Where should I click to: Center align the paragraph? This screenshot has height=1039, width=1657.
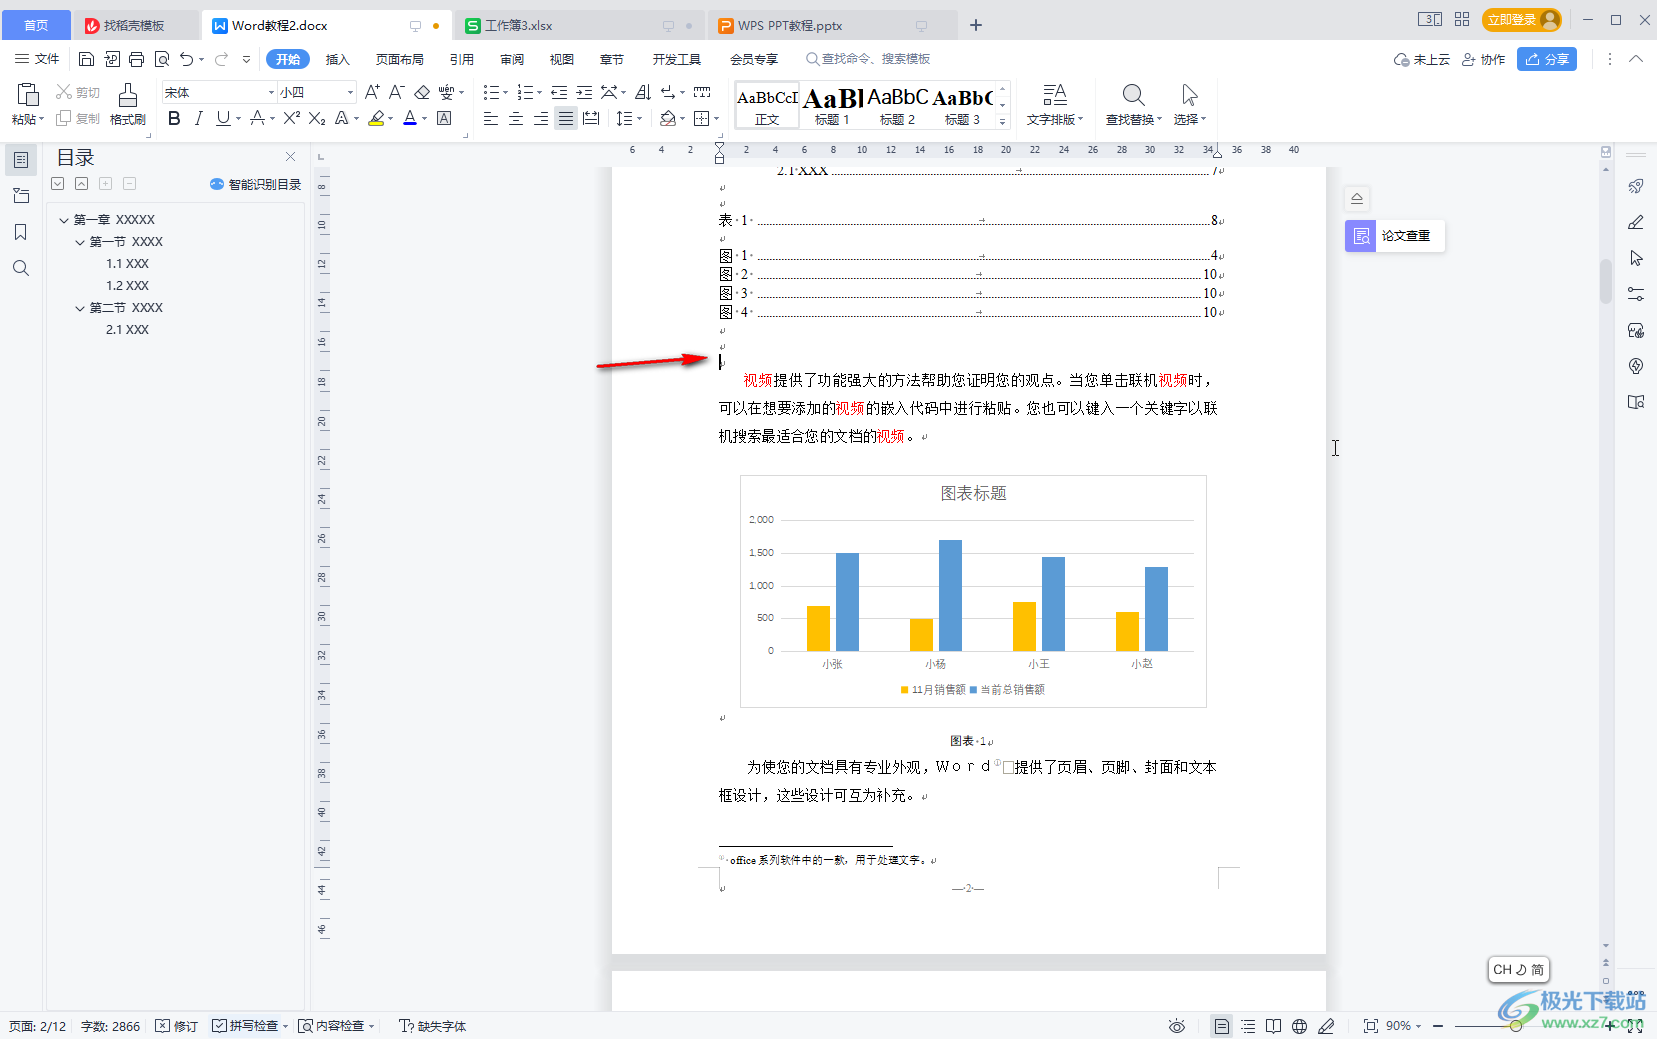tap(516, 118)
